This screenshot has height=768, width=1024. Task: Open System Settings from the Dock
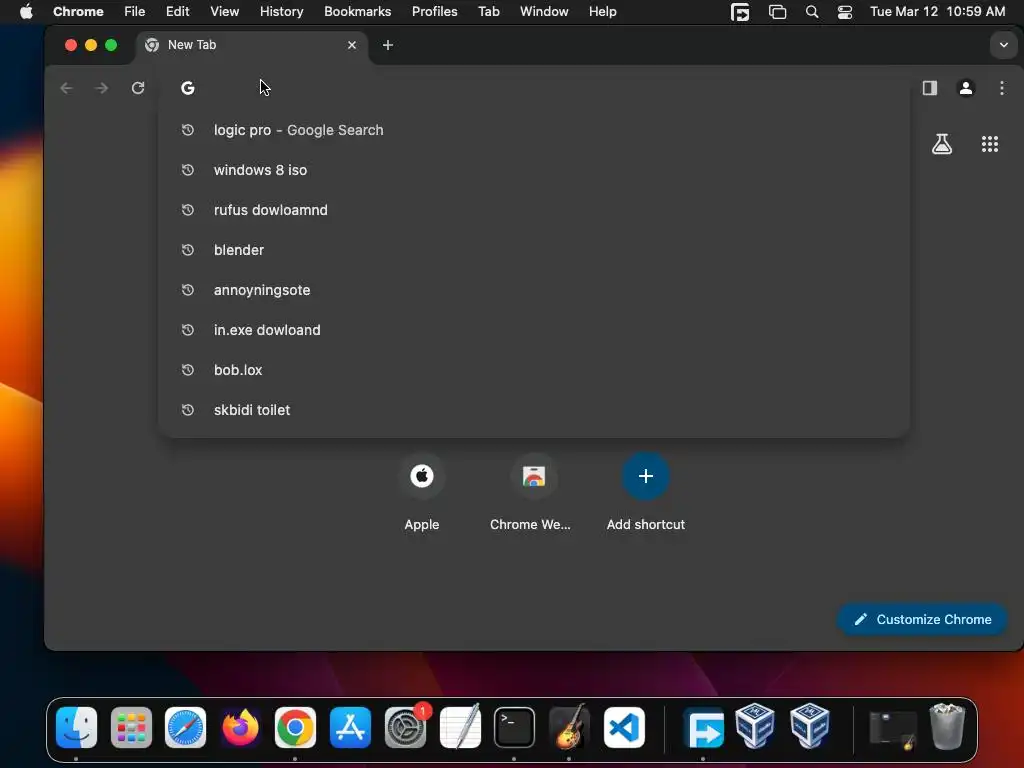click(406, 727)
